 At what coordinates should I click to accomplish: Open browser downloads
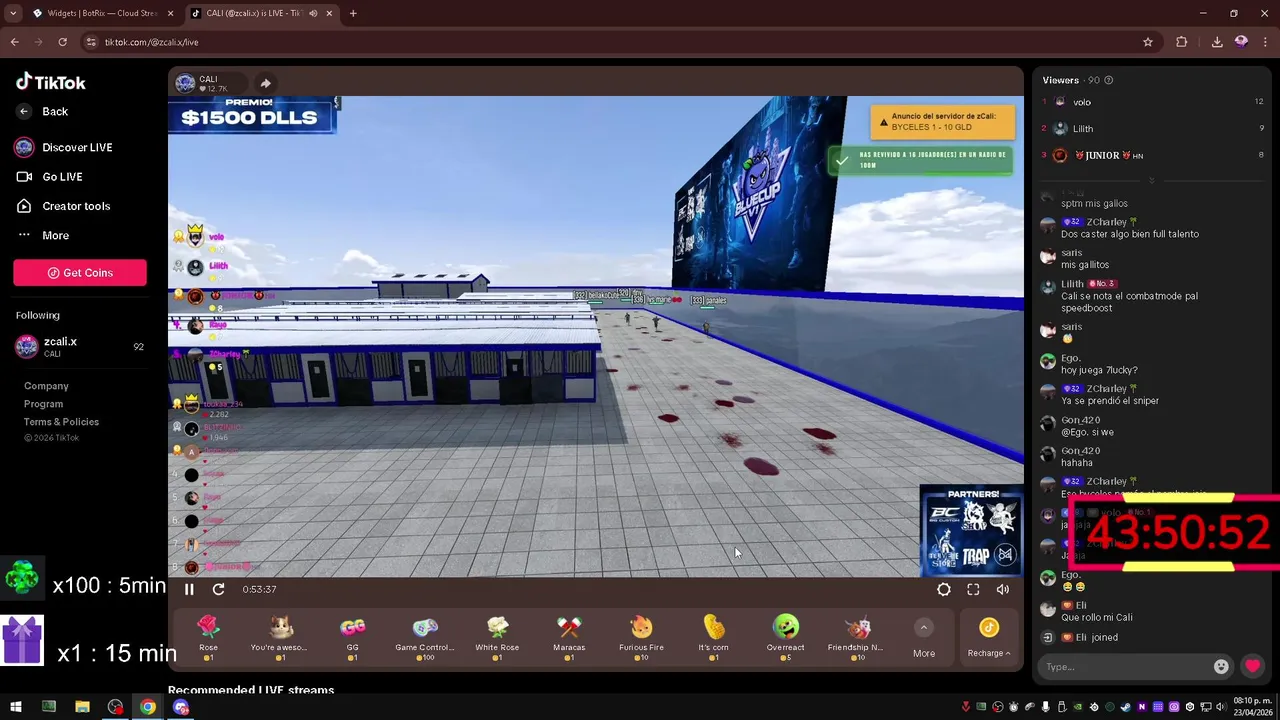coord(1217,42)
